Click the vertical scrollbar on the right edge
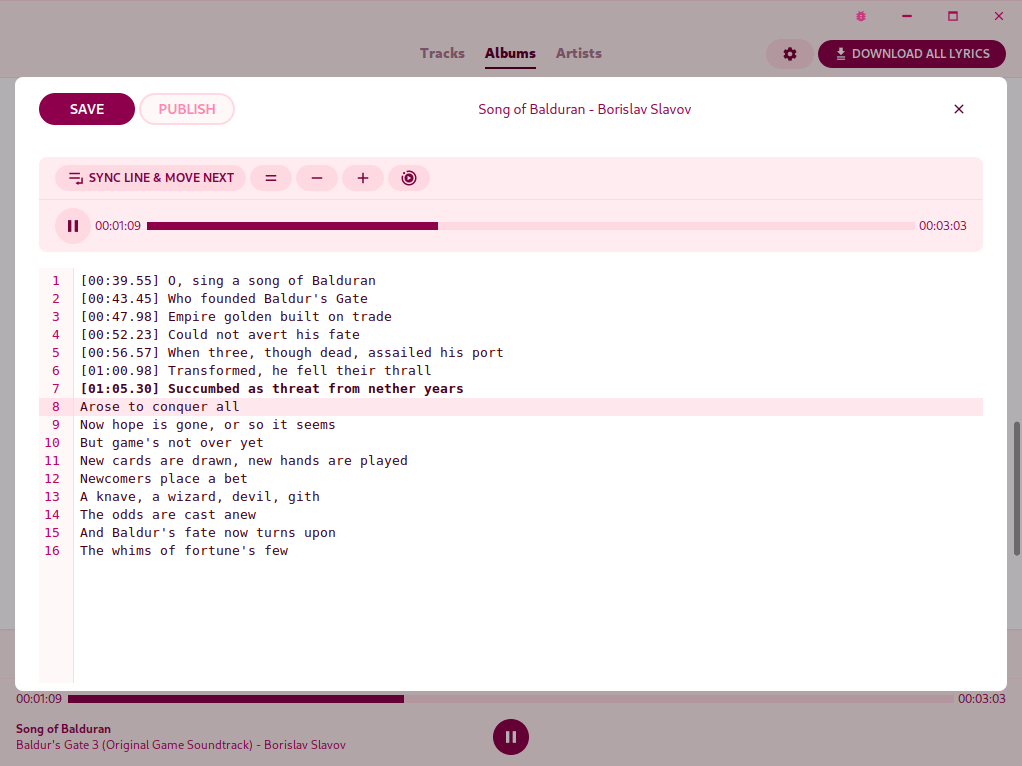Viewport: 1022px width, 766px height. (x=1017, y=488)
